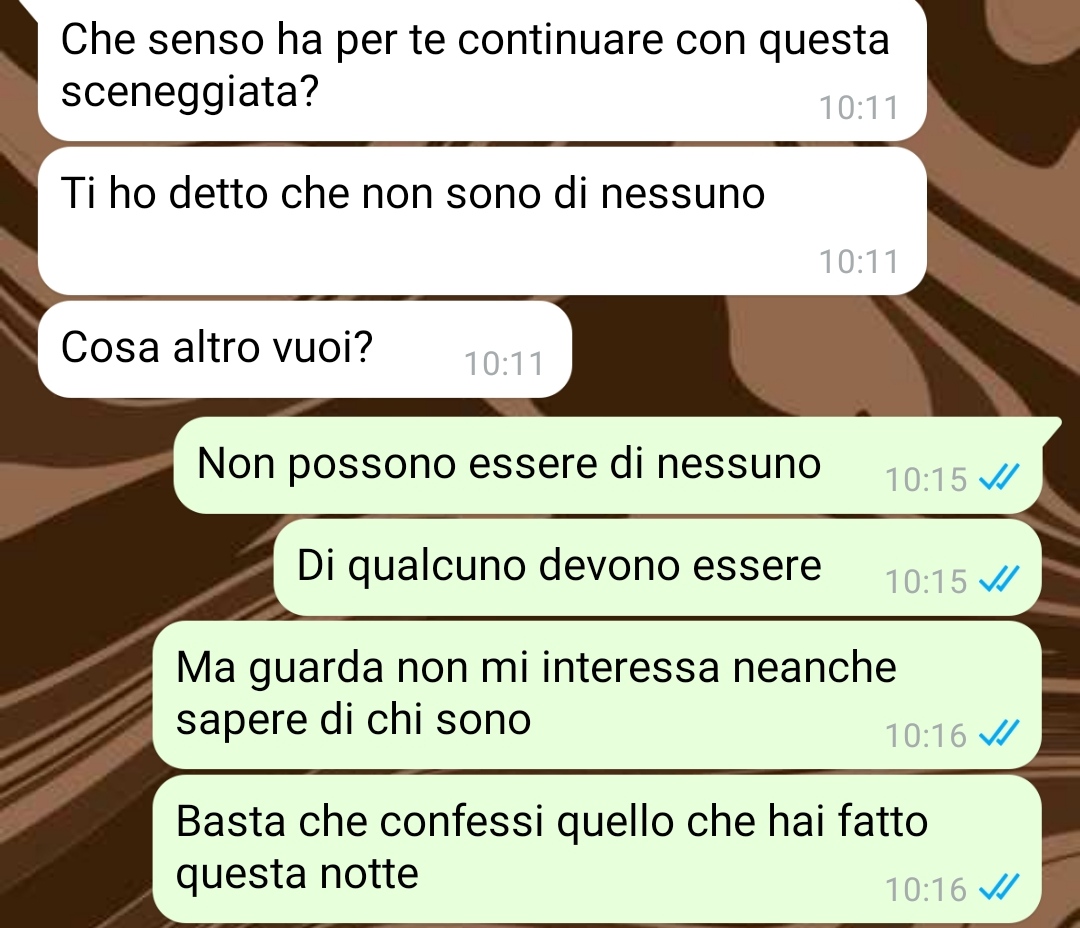Tap the 10:11 timestamp on 'sceneggiata?' message
1080x928 pixels.
859,108
